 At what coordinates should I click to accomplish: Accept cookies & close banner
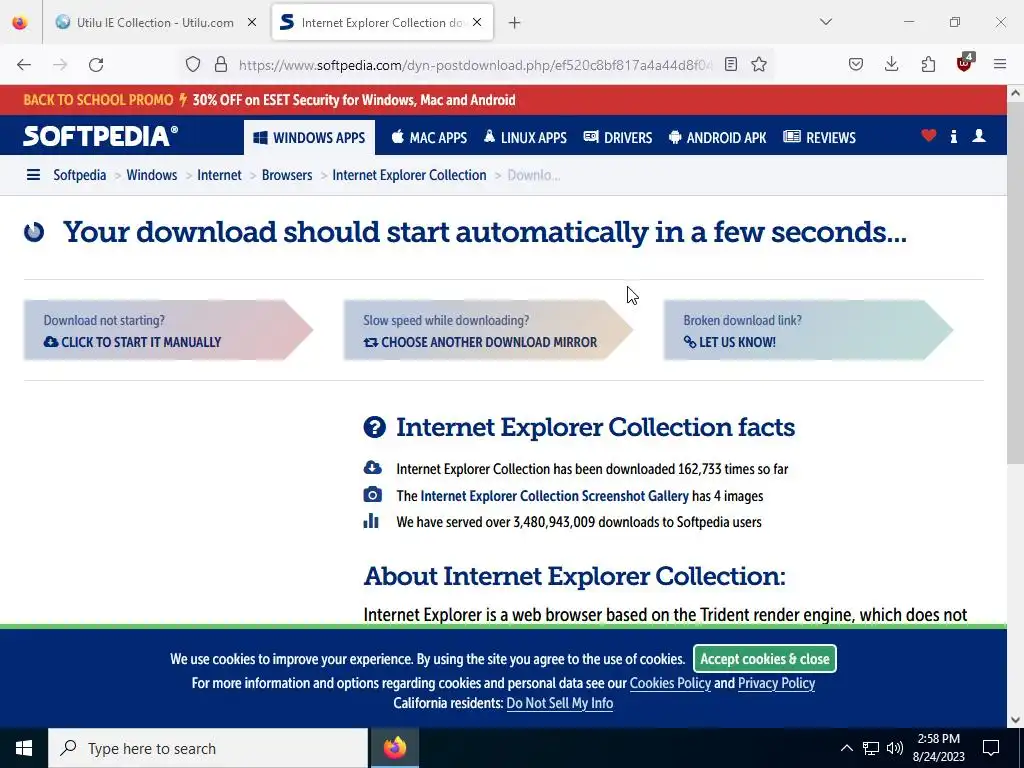[x=765, y=658]
